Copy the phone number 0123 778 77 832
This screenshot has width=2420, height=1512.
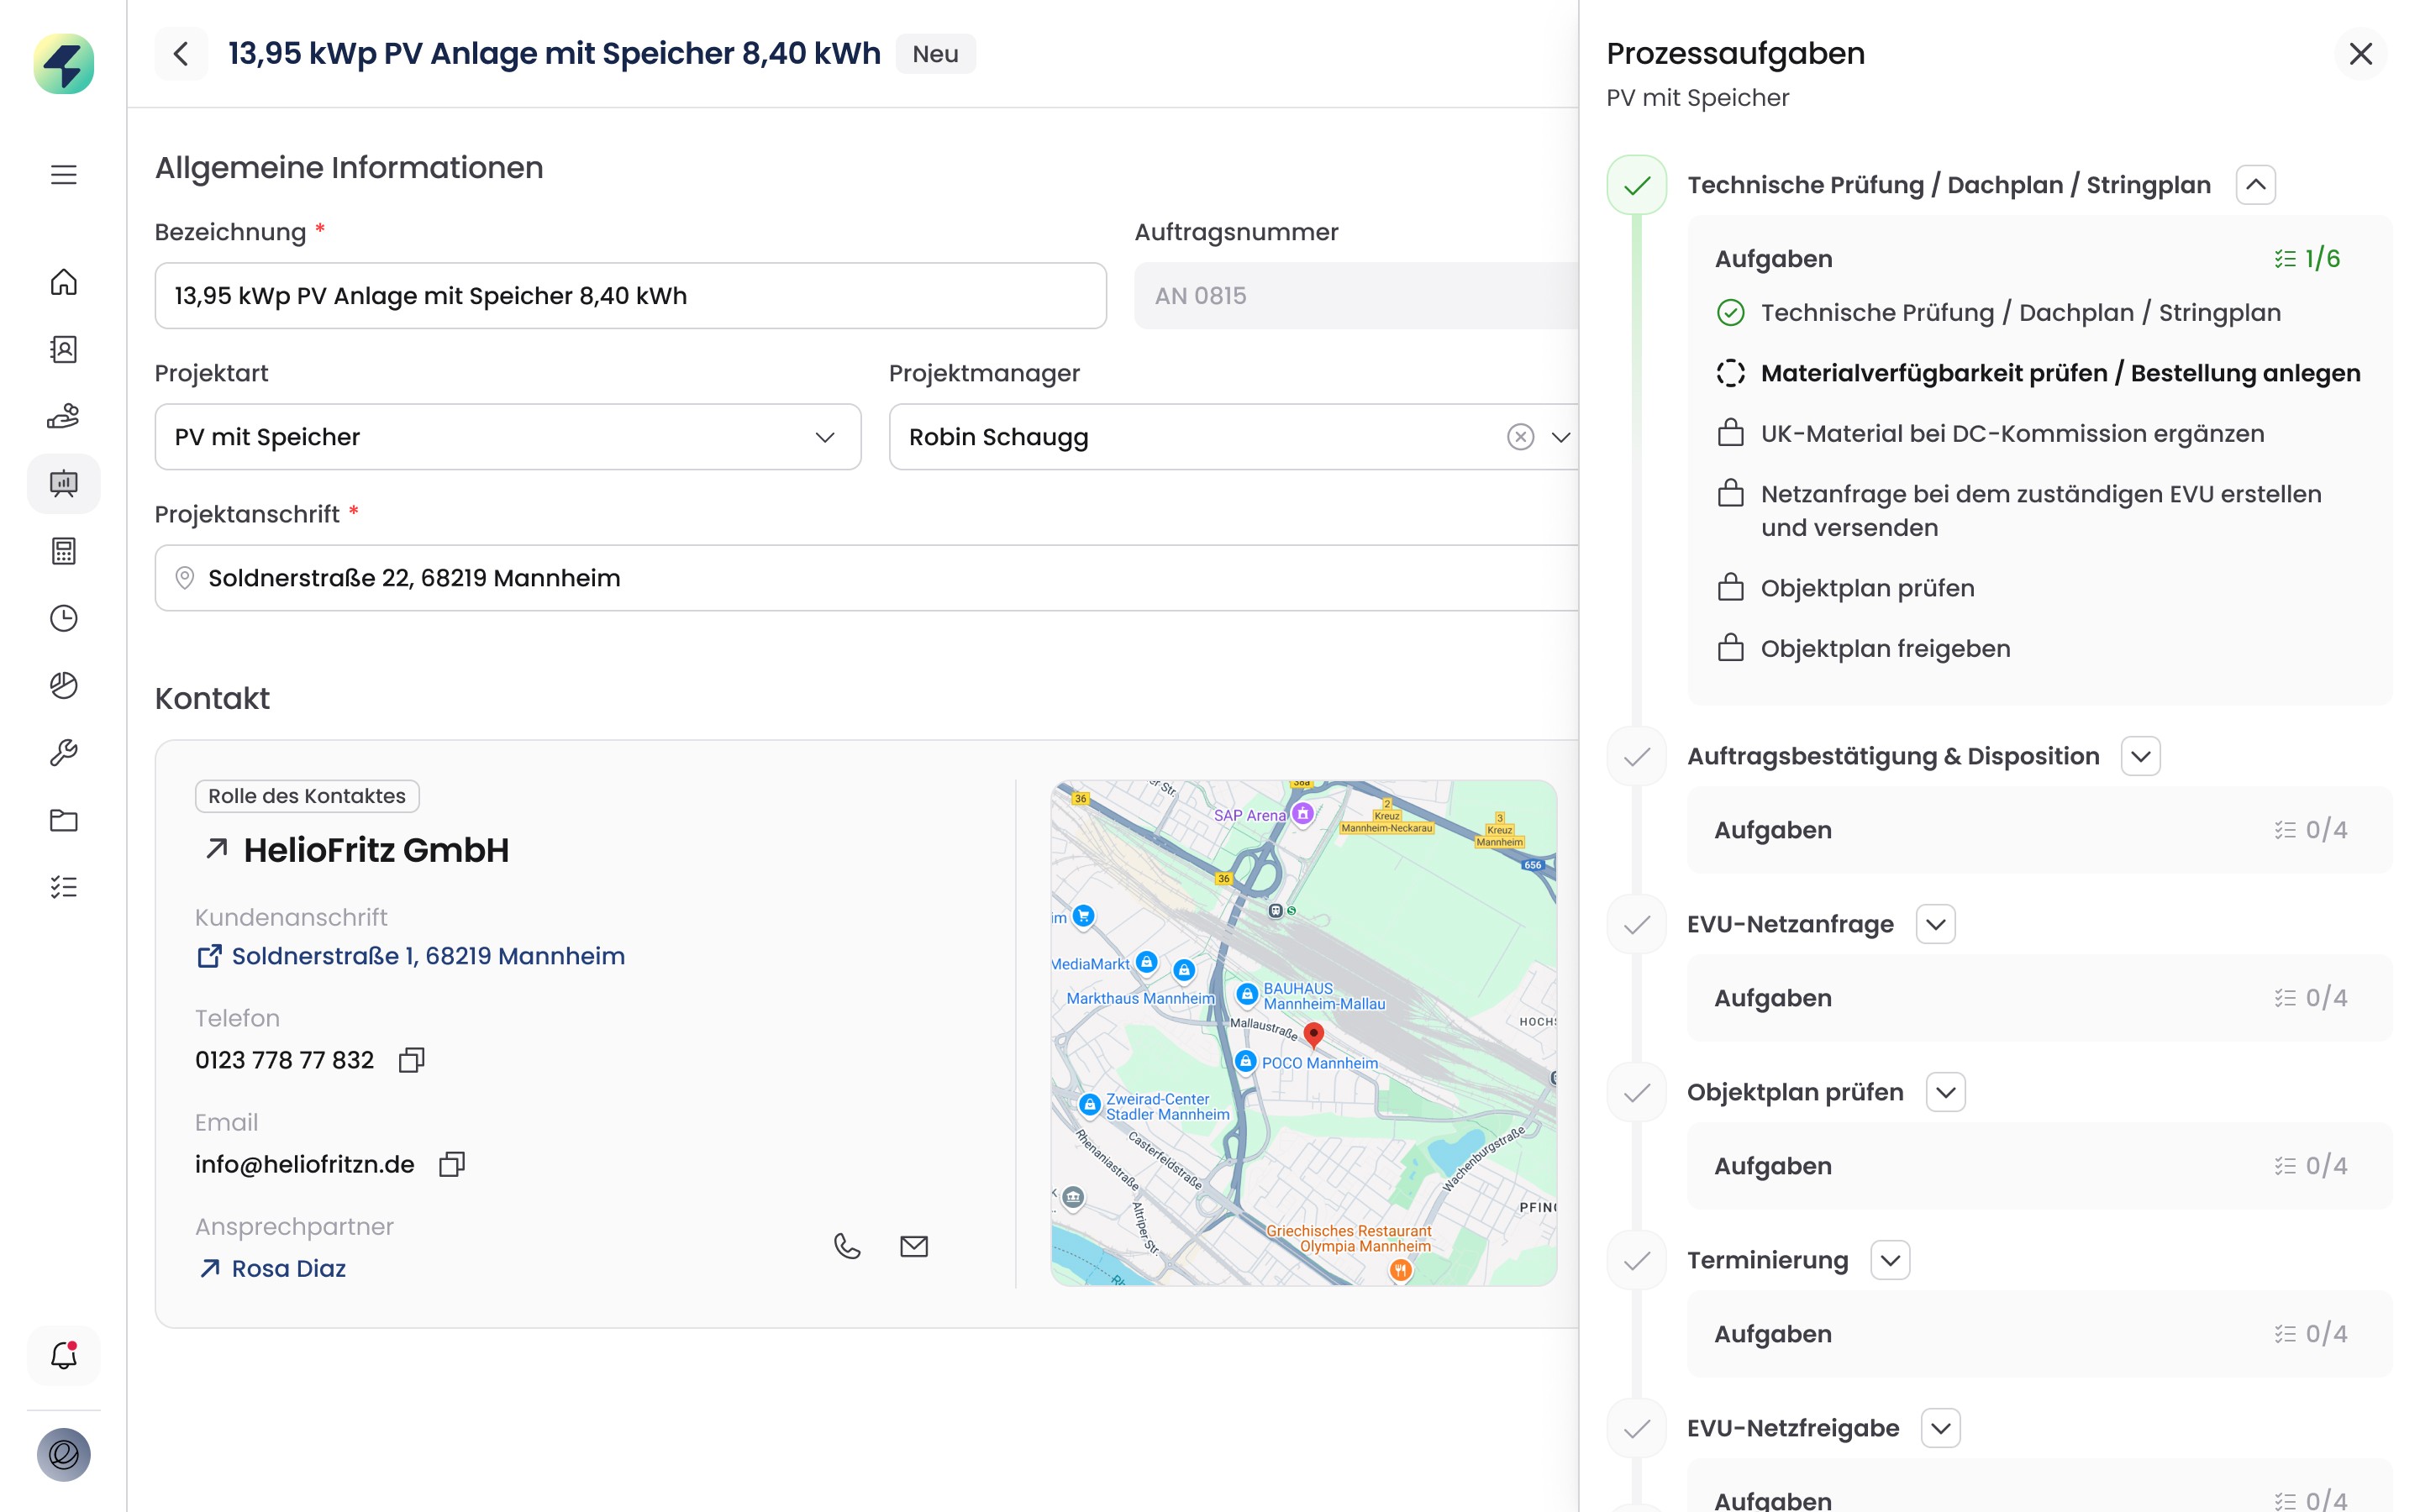coord(411,1060)
